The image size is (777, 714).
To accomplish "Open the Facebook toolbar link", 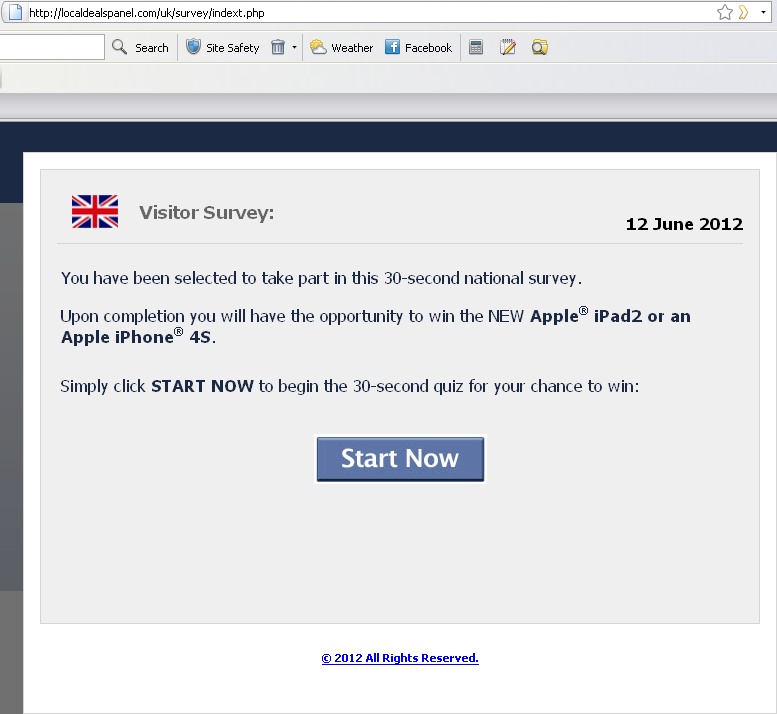I will pyautogui.click(x=428, y=48).
